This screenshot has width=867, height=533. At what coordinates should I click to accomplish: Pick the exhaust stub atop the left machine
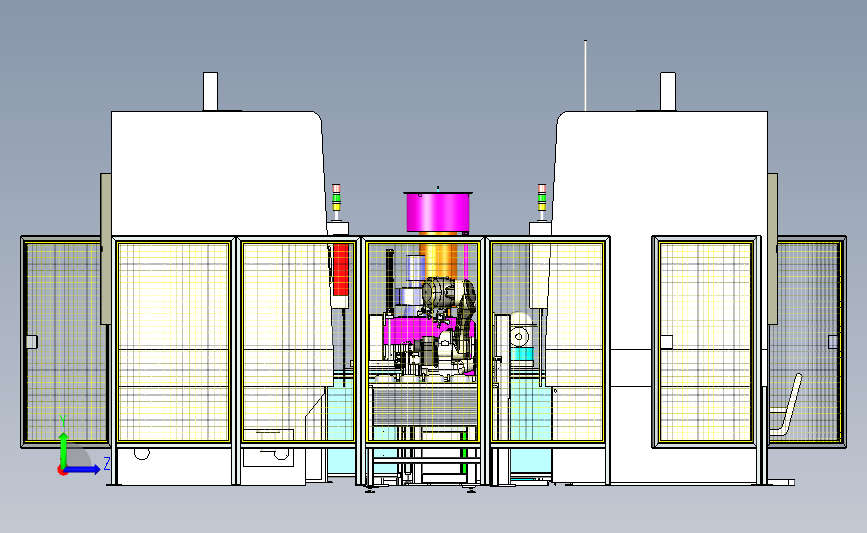[210, 91]
